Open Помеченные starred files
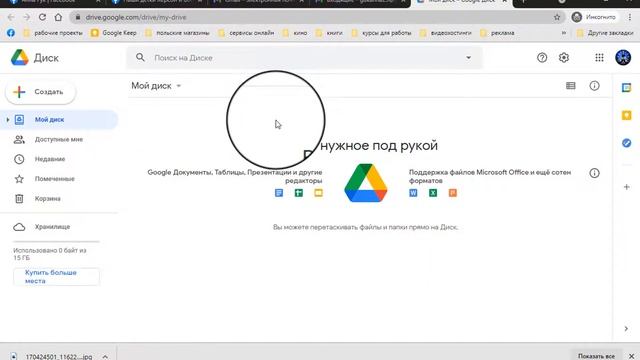The width and height of the screenshot is (640, 360). [x=54, y=179]
